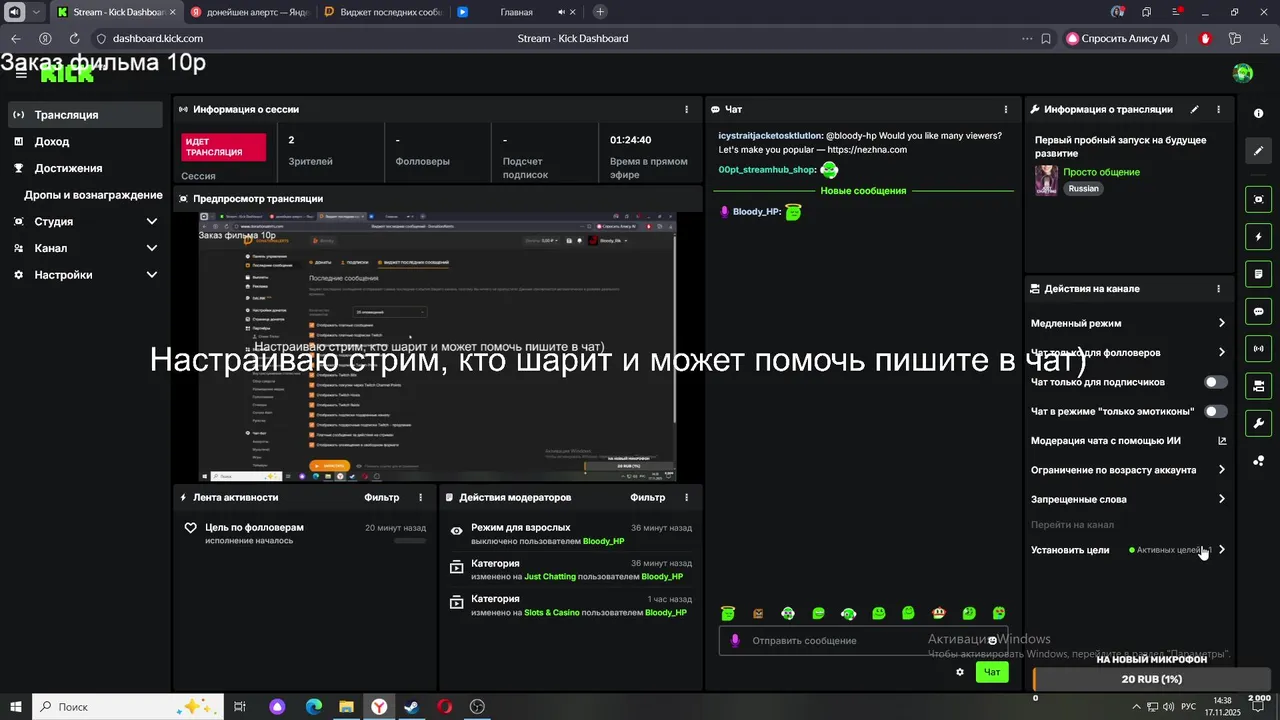Open the info icon in the right rail
The width and height of the screenshot is (1280, 720).
point(1258,113)
